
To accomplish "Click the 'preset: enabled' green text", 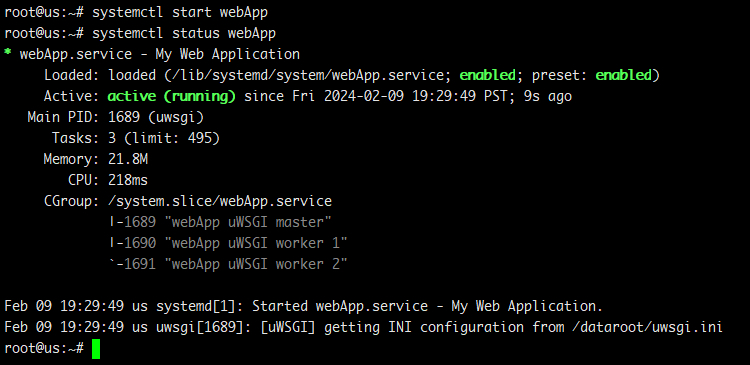I will pos(592,75).
